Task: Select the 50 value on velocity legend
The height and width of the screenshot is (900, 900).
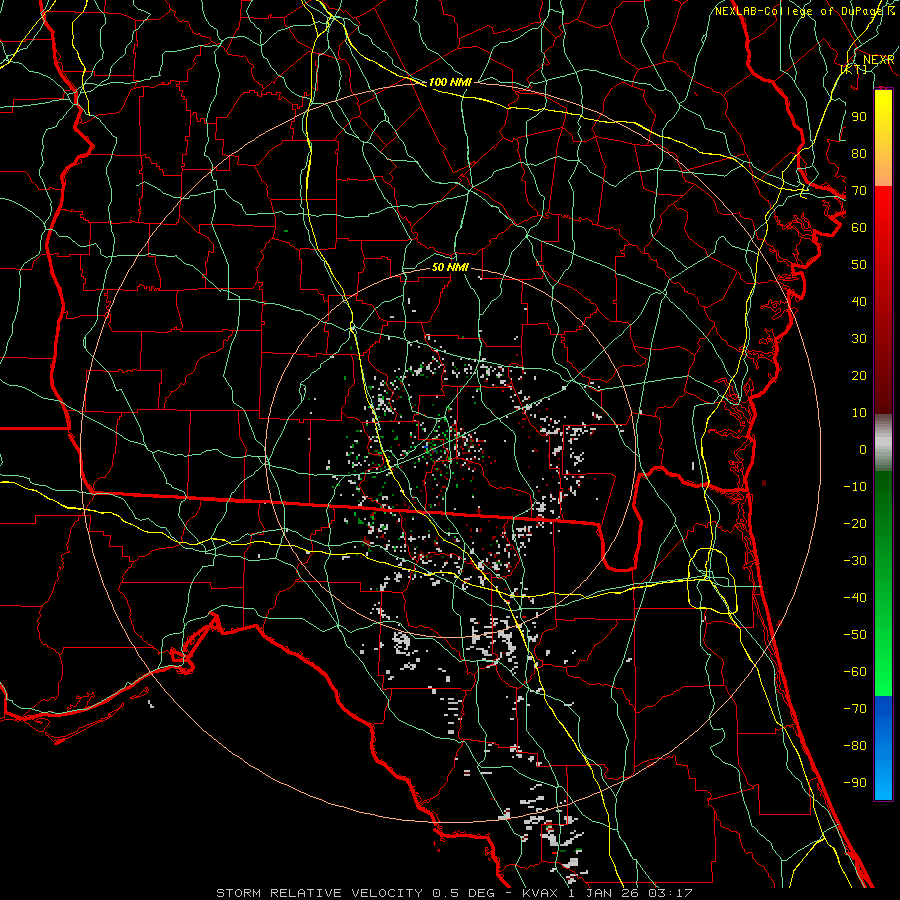Action: coord(859,265)
